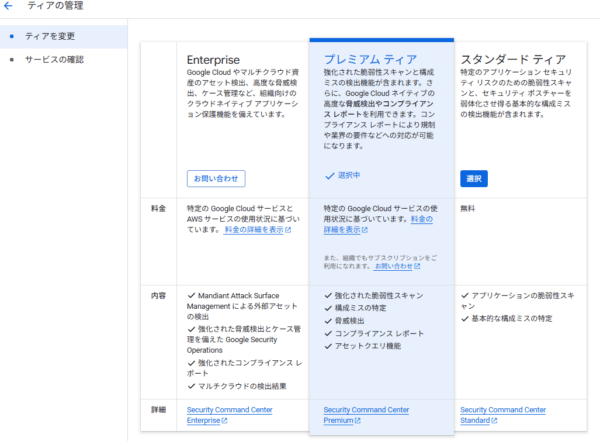Click the 内容 row label

tap(158, 296)
